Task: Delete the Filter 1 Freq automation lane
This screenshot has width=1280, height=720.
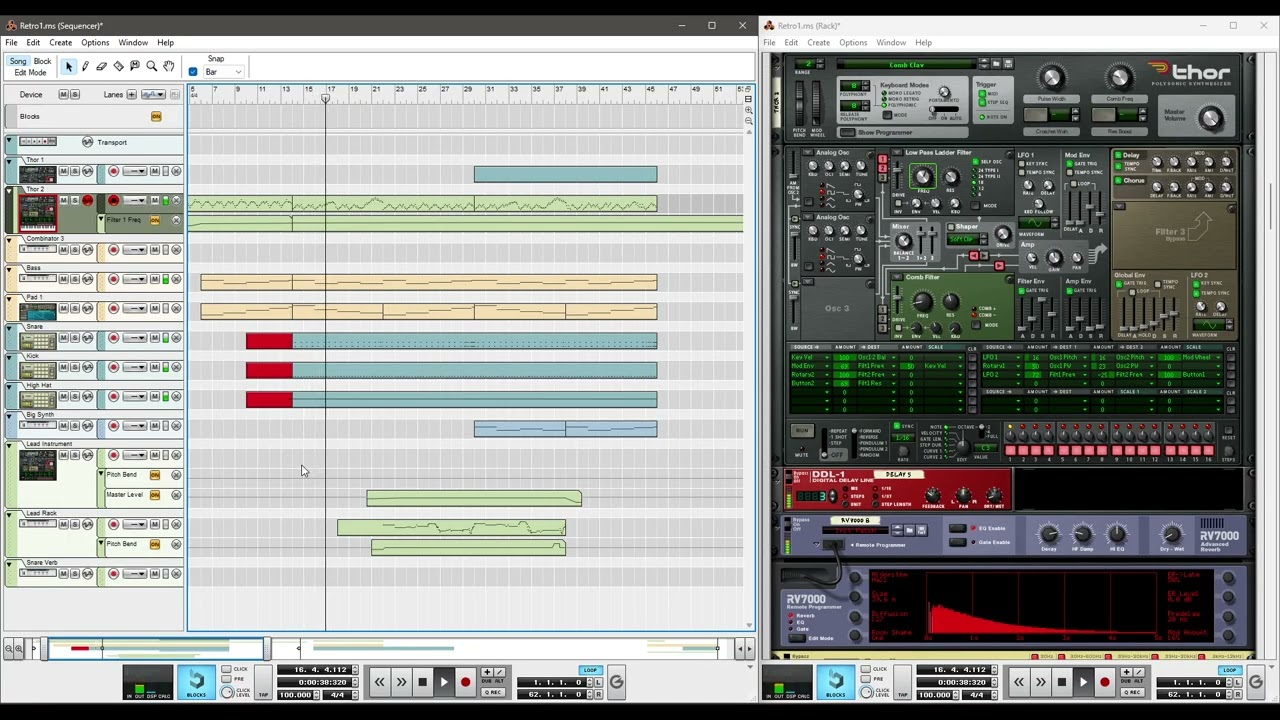Action: 176,220
